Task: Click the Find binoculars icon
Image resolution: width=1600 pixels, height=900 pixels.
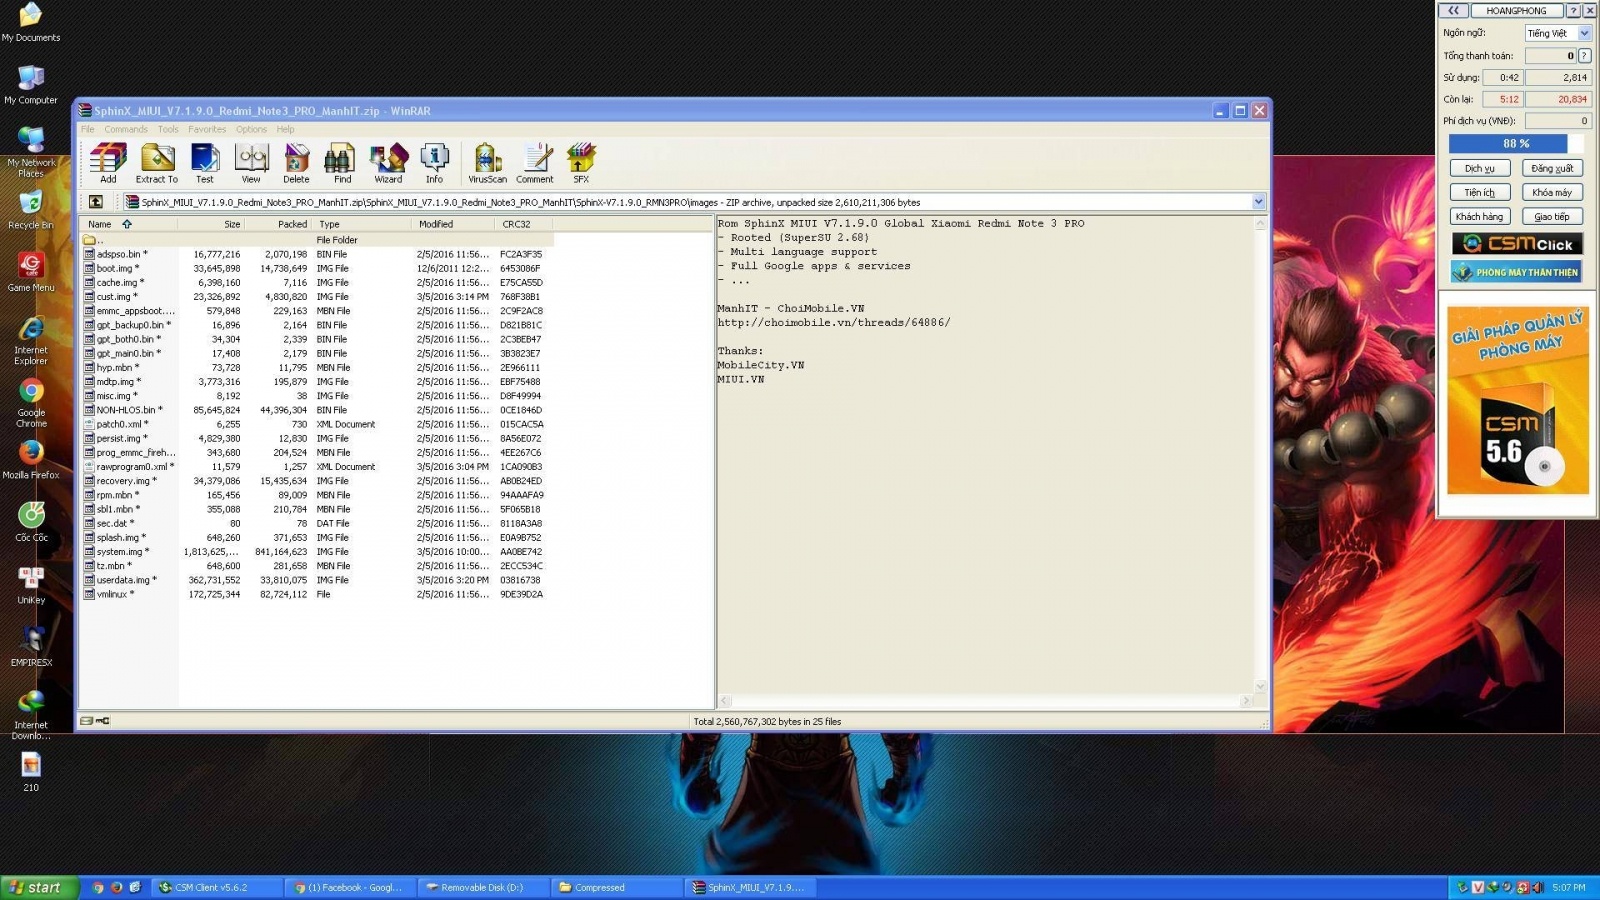Action: tap(342, 162)
